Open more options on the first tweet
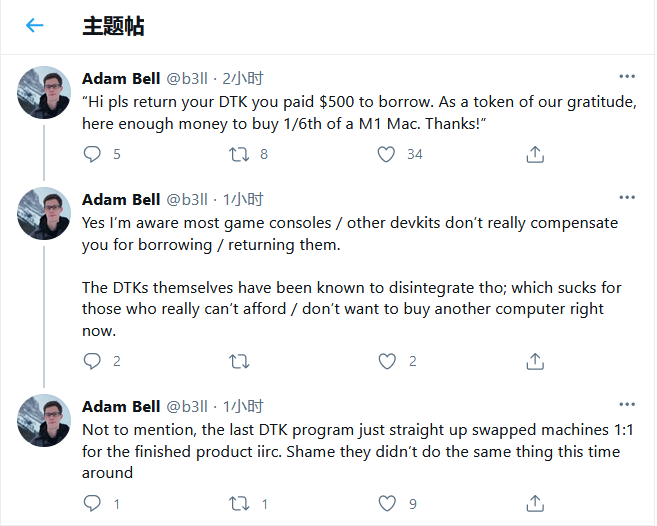The image size is (657, 526). click(x=627, y=77)
